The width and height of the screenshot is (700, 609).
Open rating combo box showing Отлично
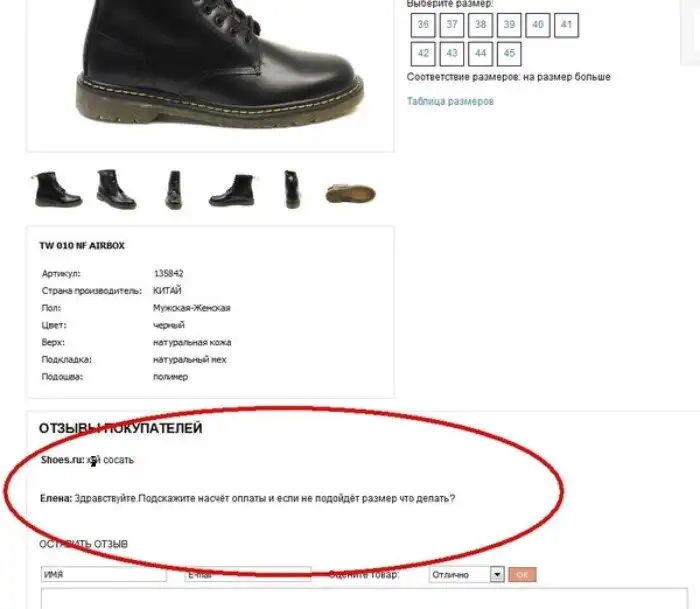pos(467,574)
